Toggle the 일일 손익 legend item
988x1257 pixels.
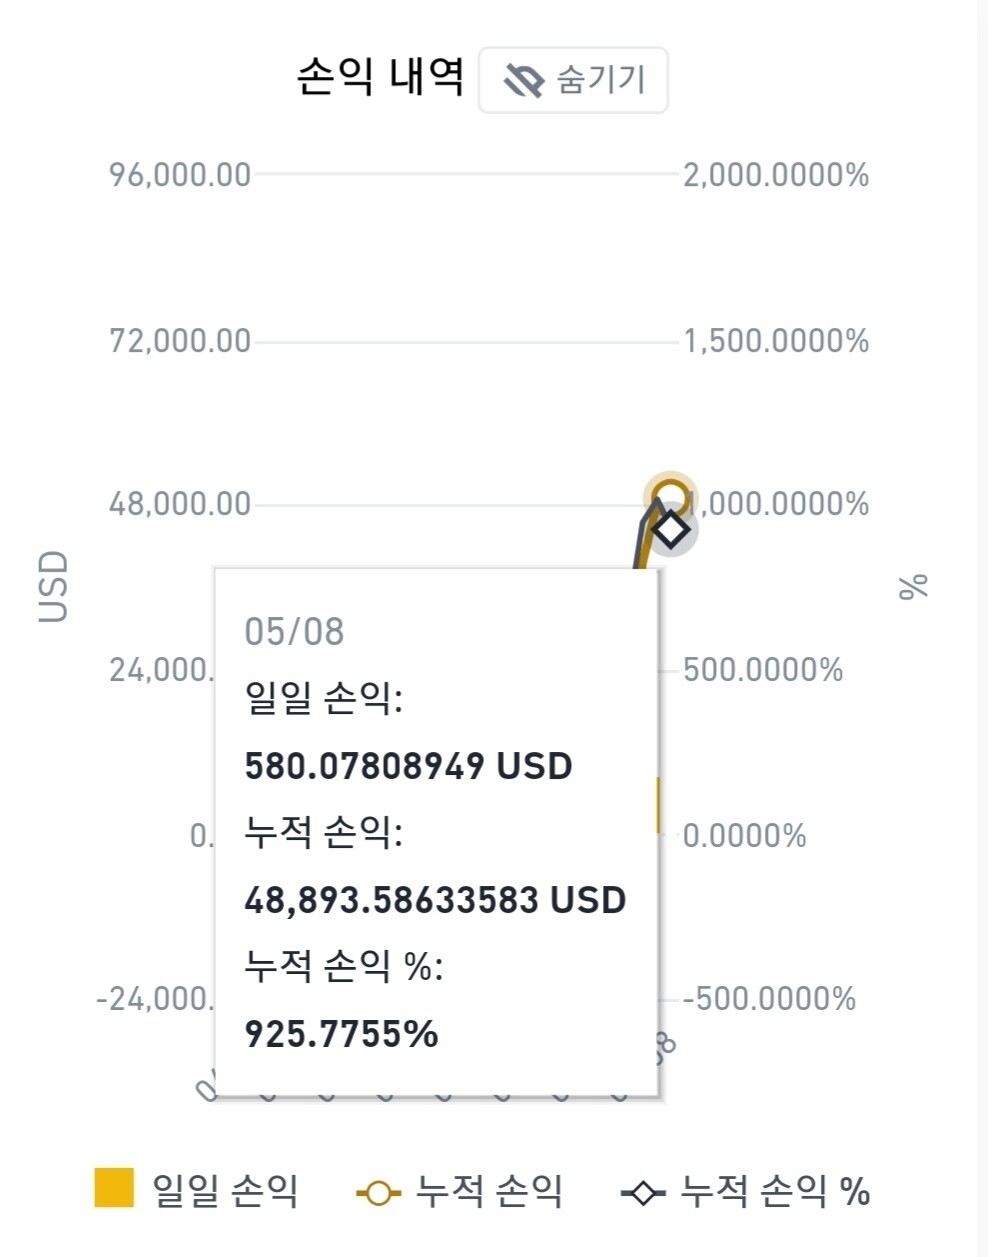(197, 1190)
